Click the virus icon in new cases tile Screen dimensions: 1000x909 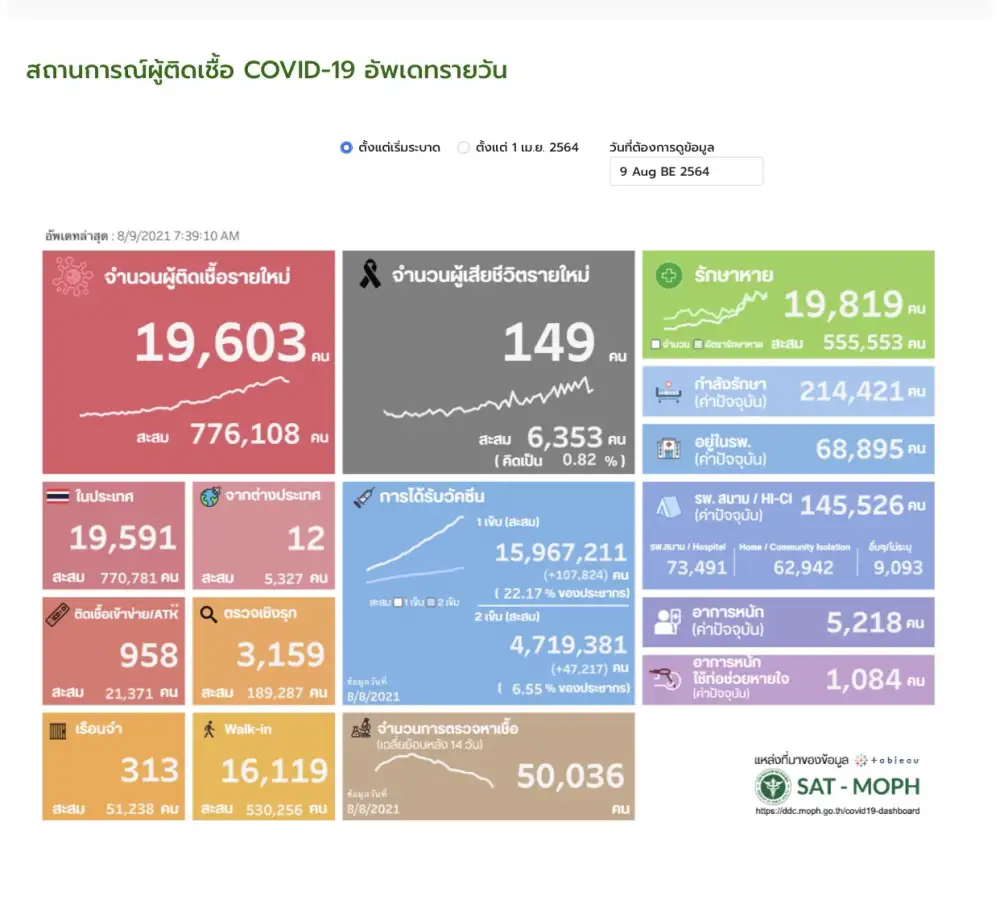(69, 276)
